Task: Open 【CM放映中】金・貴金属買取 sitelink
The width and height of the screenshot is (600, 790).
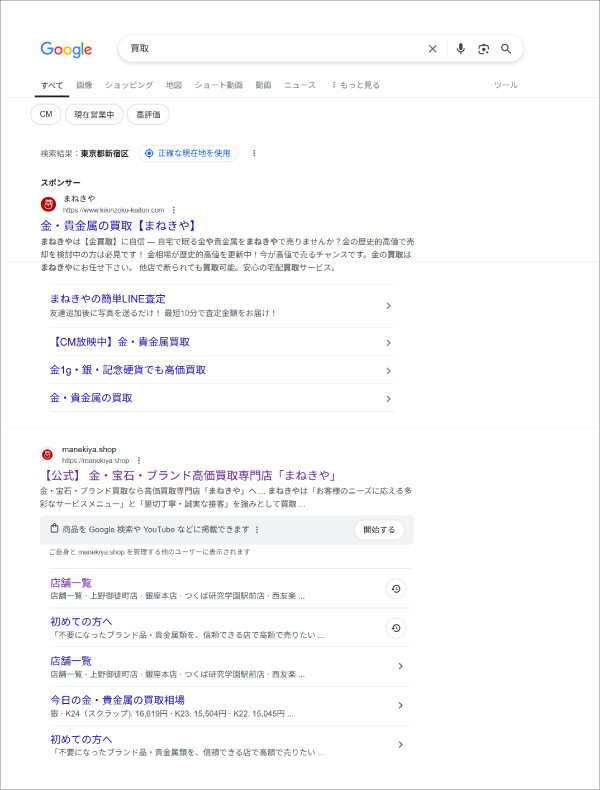Action: [120, 342]
